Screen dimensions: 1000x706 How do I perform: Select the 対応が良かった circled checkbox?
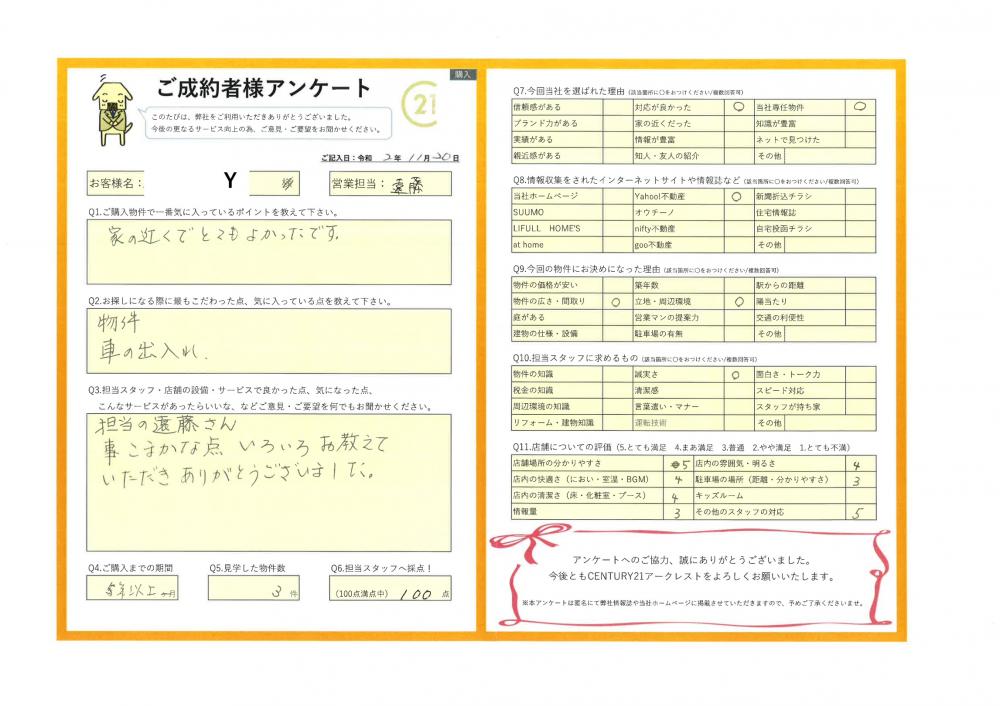(x=737, y=107)
